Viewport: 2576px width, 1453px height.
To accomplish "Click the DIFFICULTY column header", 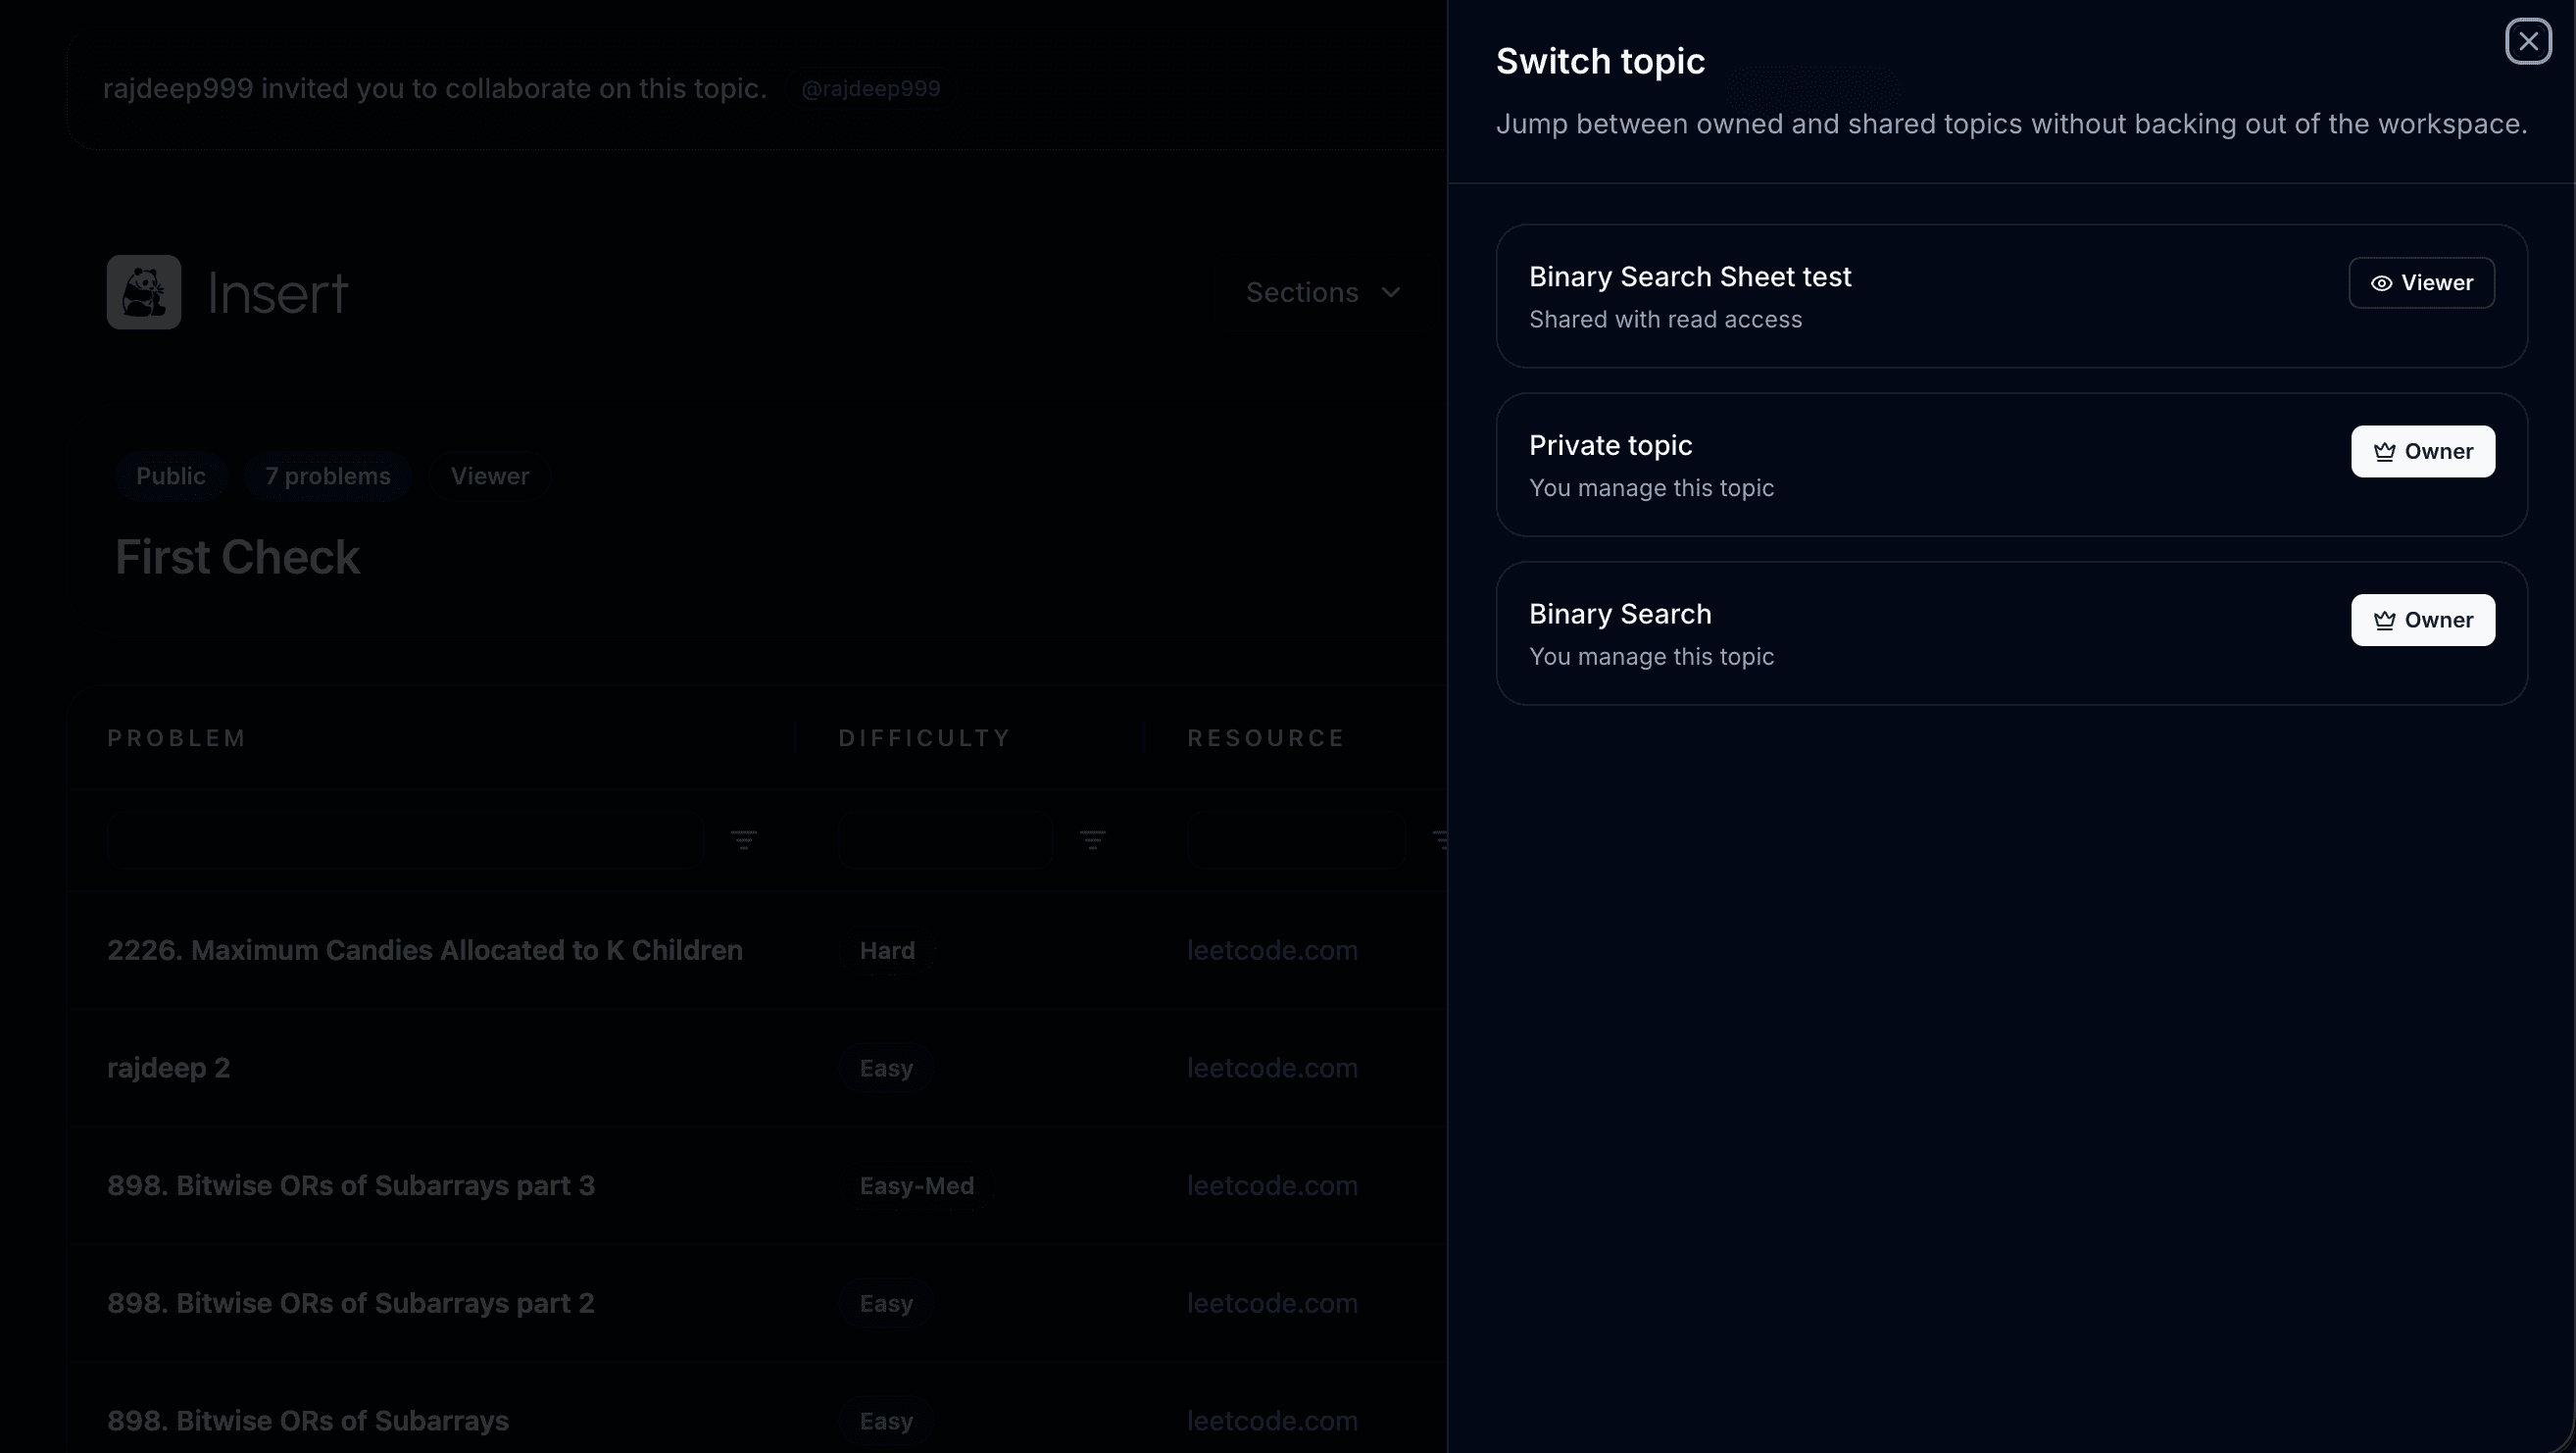I will tap(924, 738).
